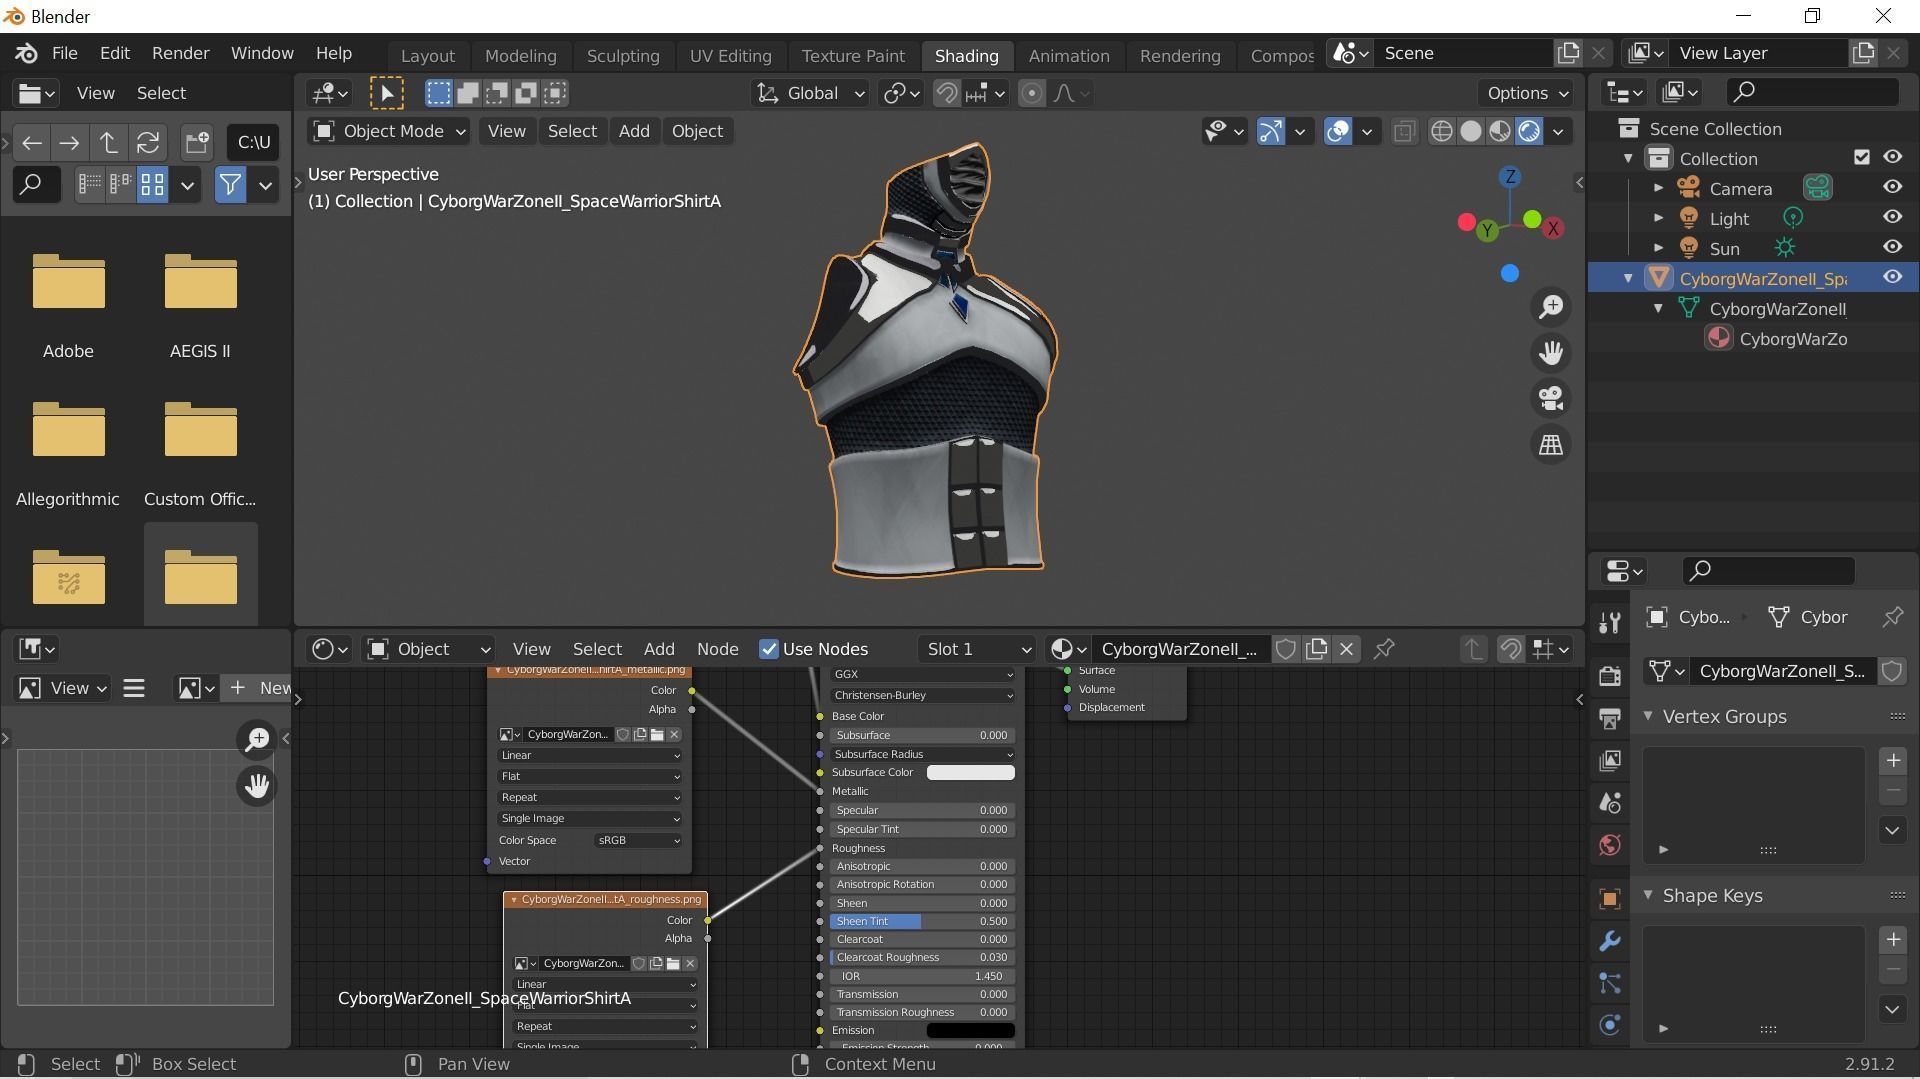Open the Options dropdown in viewport
1920x1079 pixels.
[x=1526, y=93]
